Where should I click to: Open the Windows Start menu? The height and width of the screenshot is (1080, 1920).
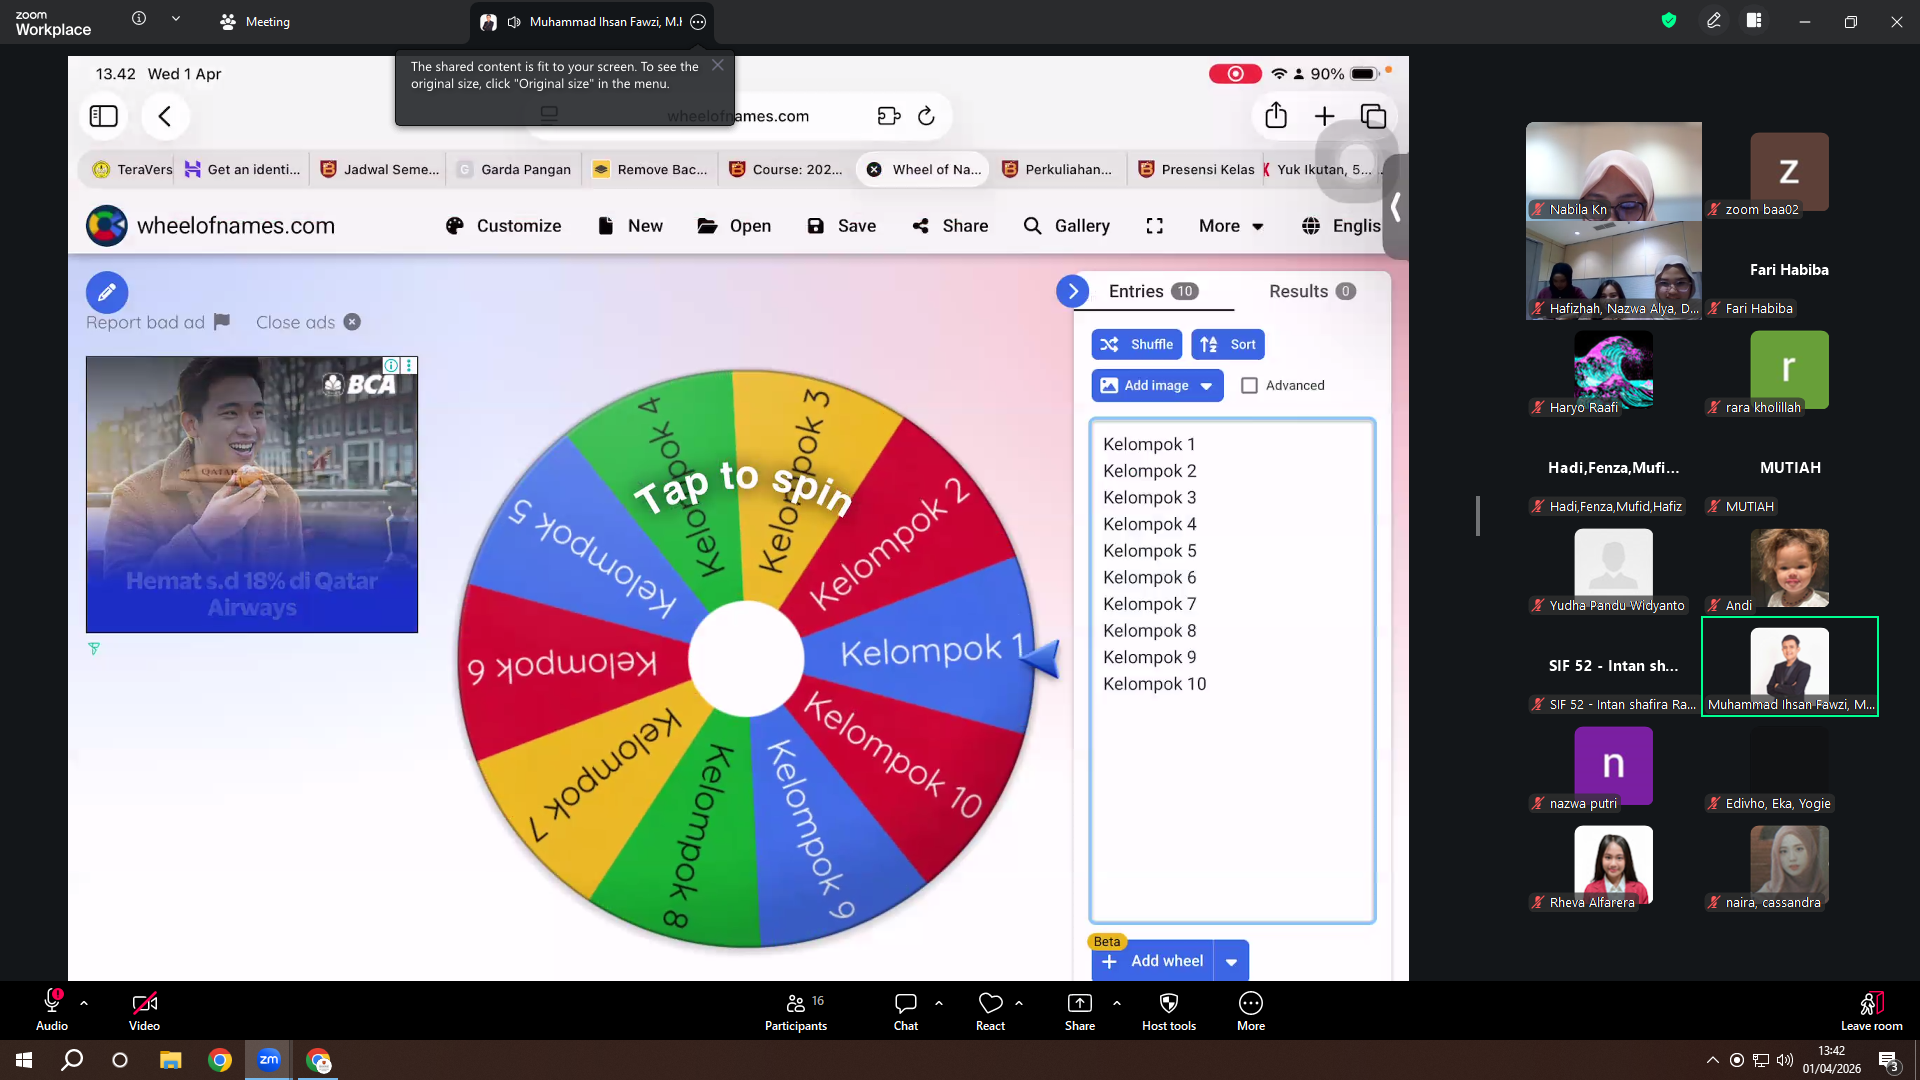24,1060
